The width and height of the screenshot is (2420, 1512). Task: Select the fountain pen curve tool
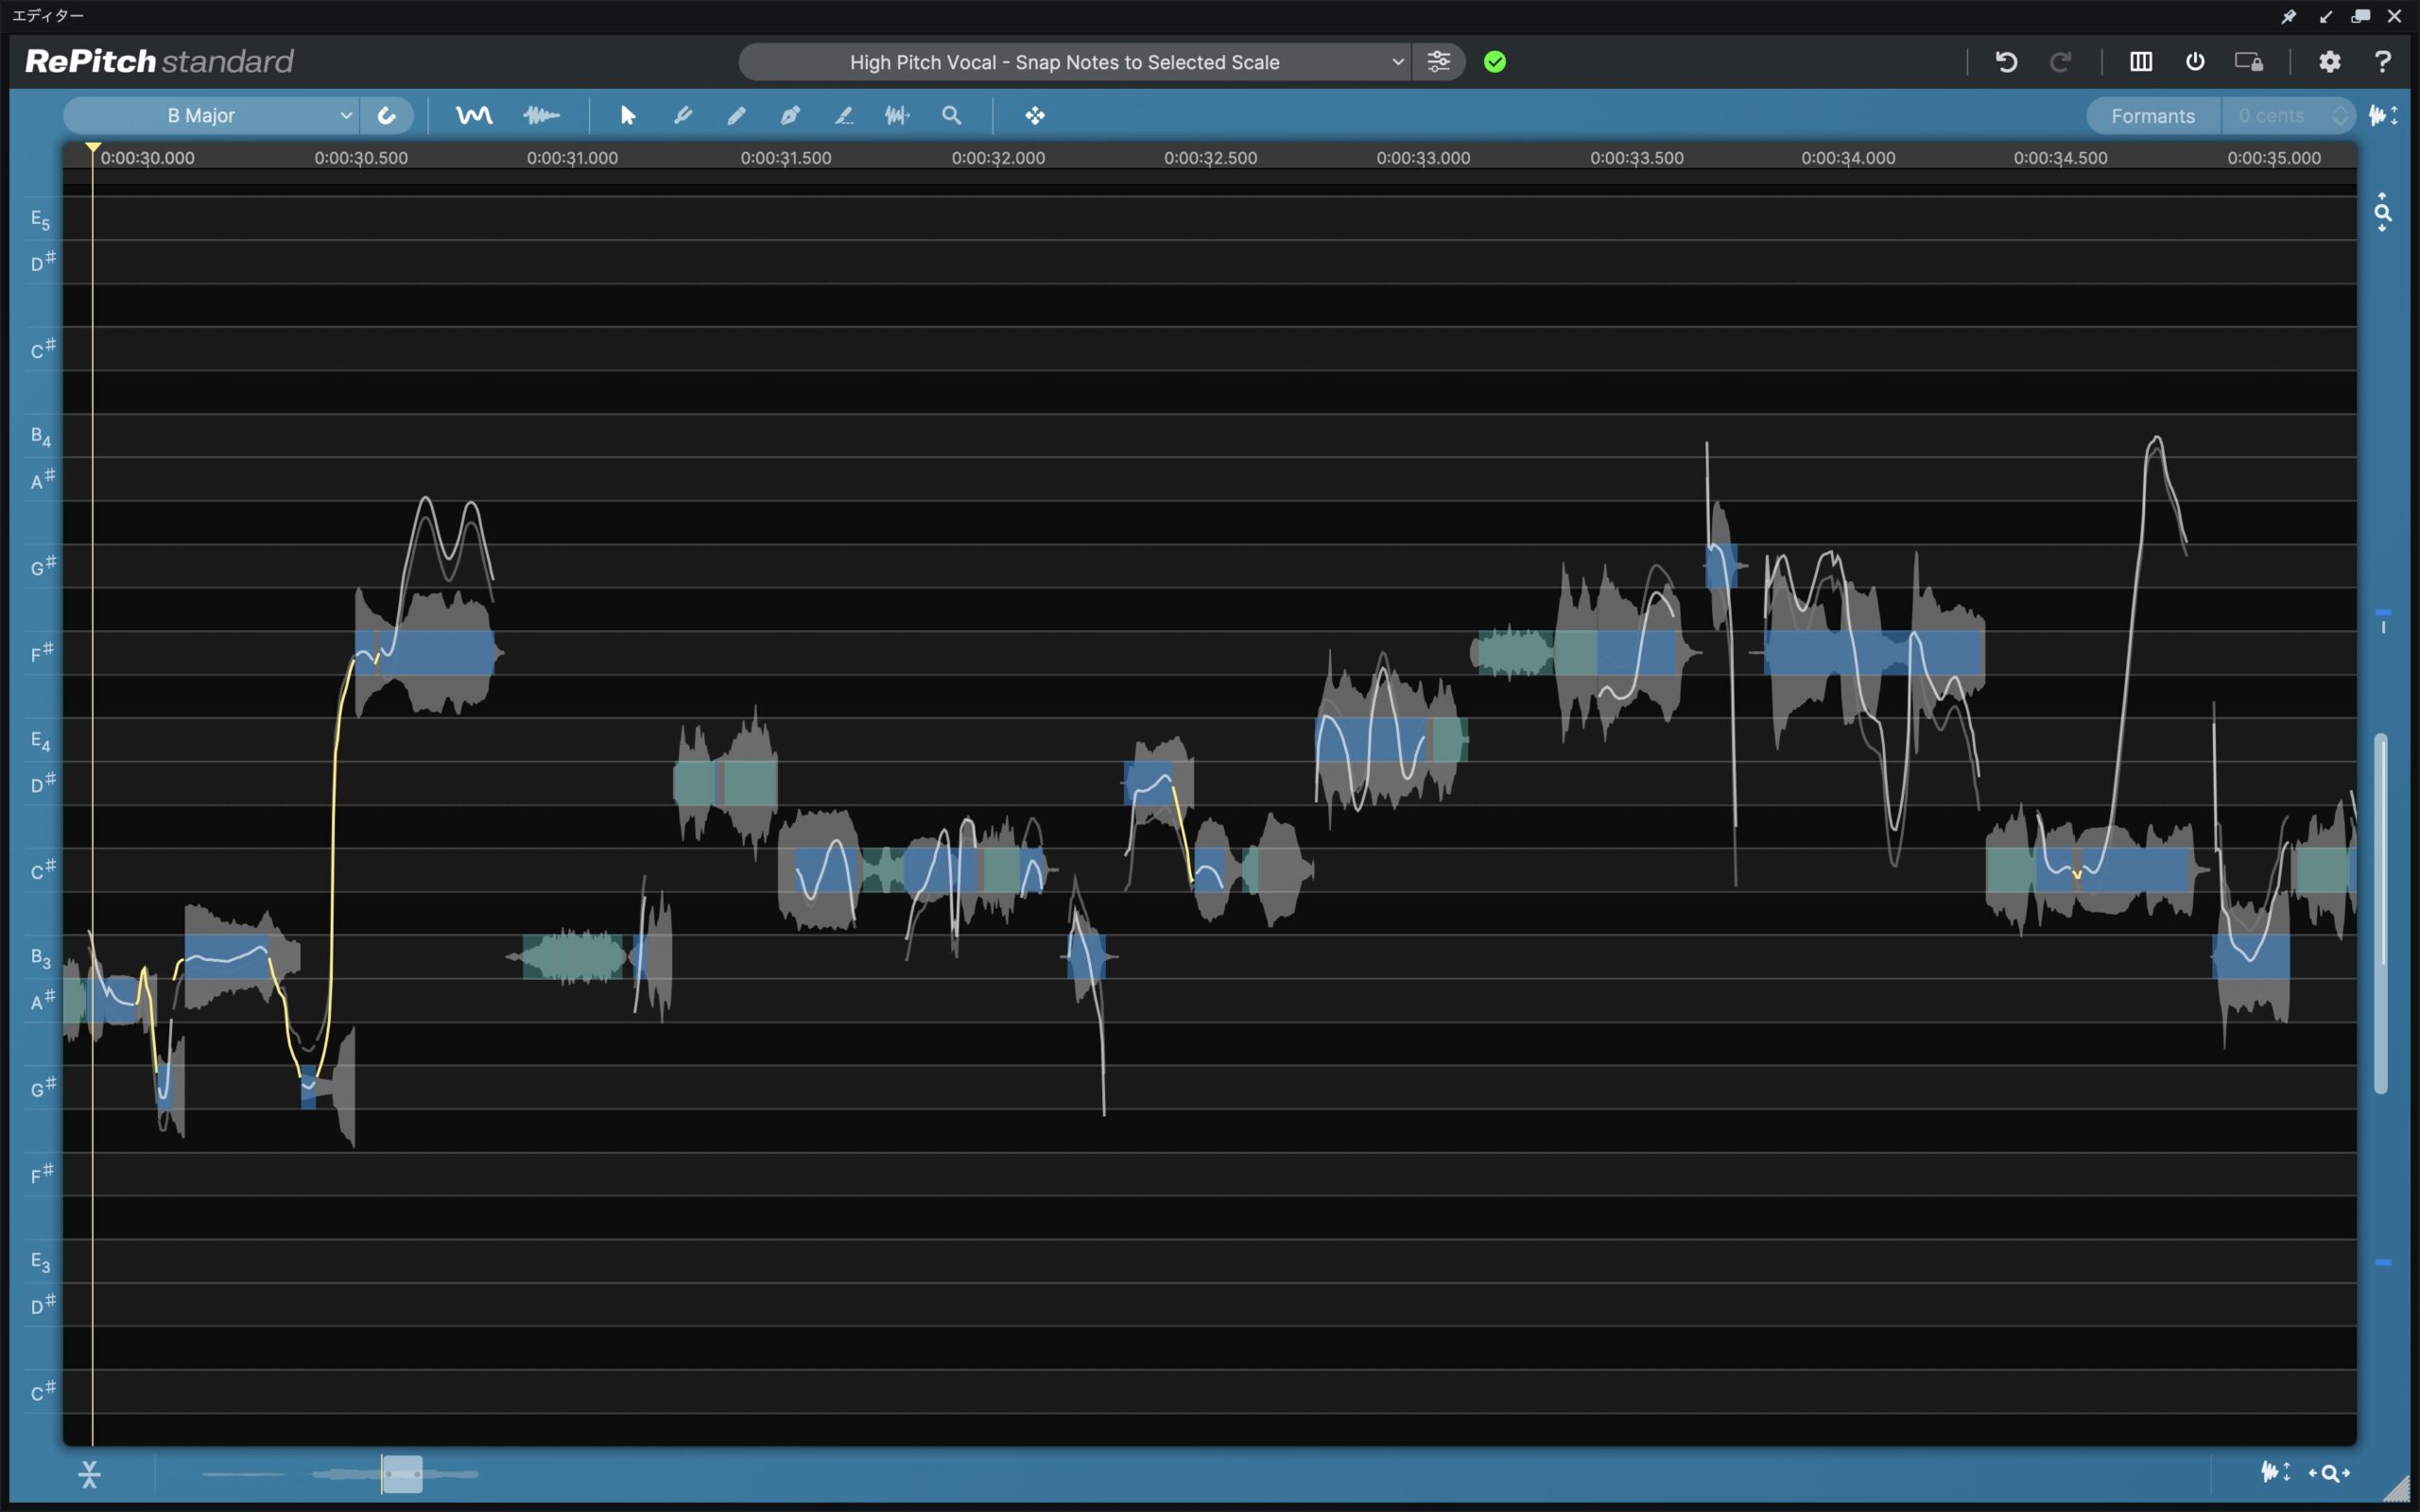coord(790,116)
